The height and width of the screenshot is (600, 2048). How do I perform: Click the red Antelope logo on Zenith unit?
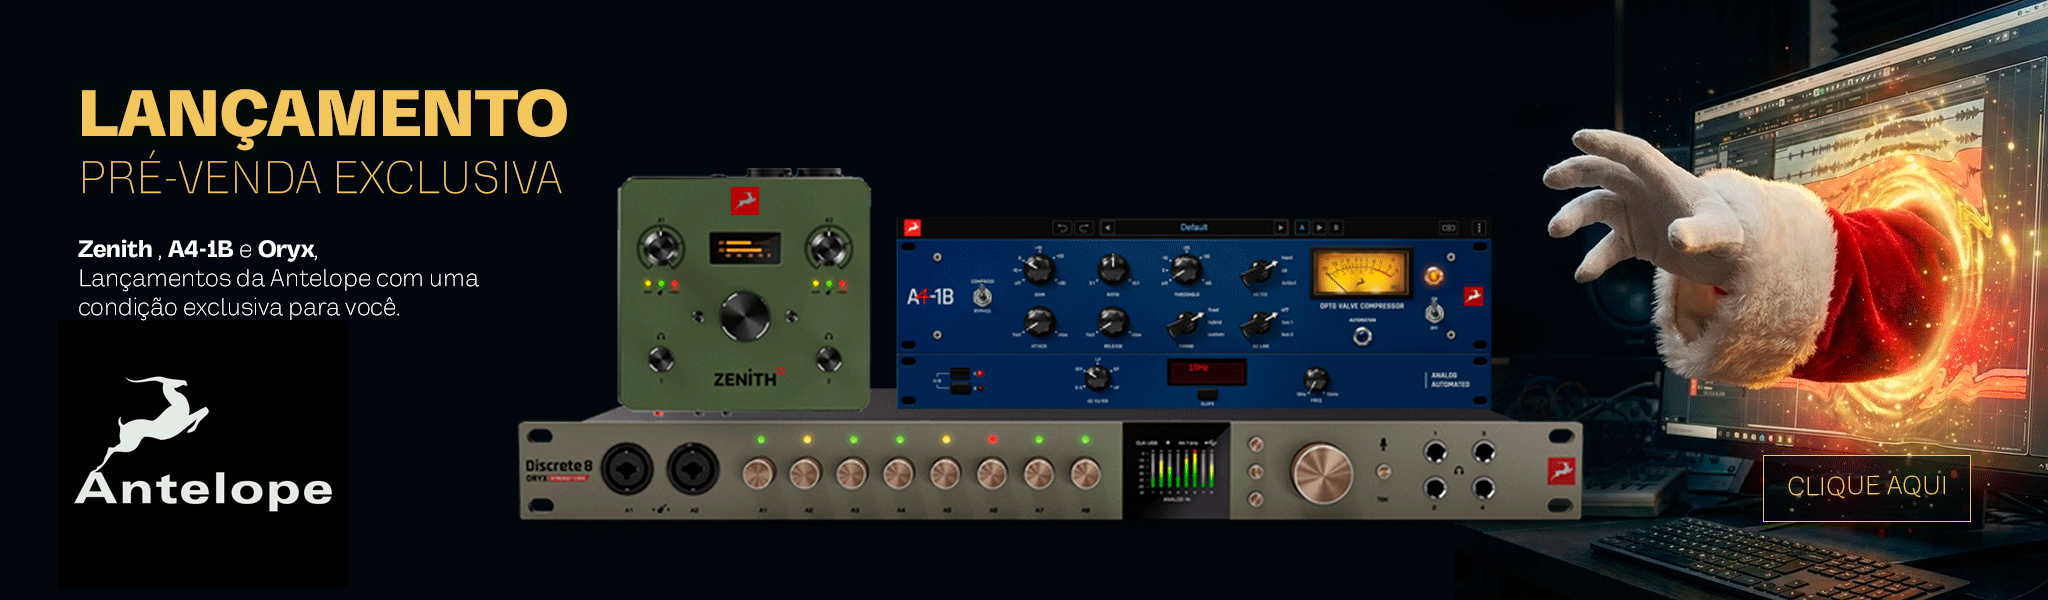click(744, 200)
